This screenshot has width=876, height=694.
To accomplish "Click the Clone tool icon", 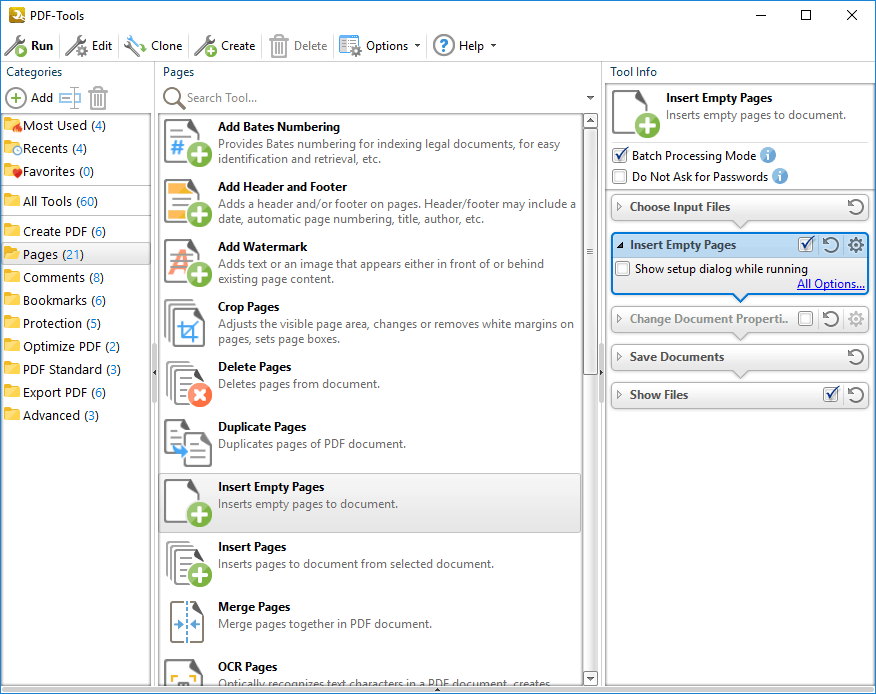I will (135, 46).
